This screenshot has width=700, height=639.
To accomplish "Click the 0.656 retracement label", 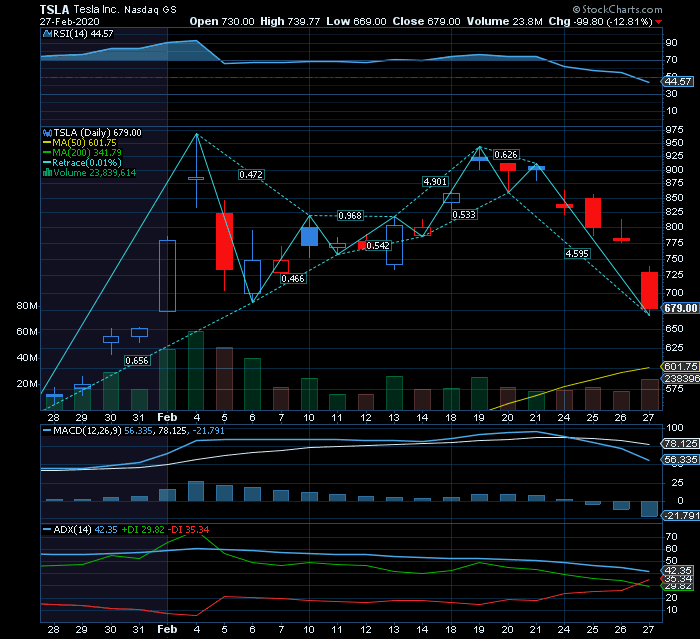I will click(x=137, y=360).
